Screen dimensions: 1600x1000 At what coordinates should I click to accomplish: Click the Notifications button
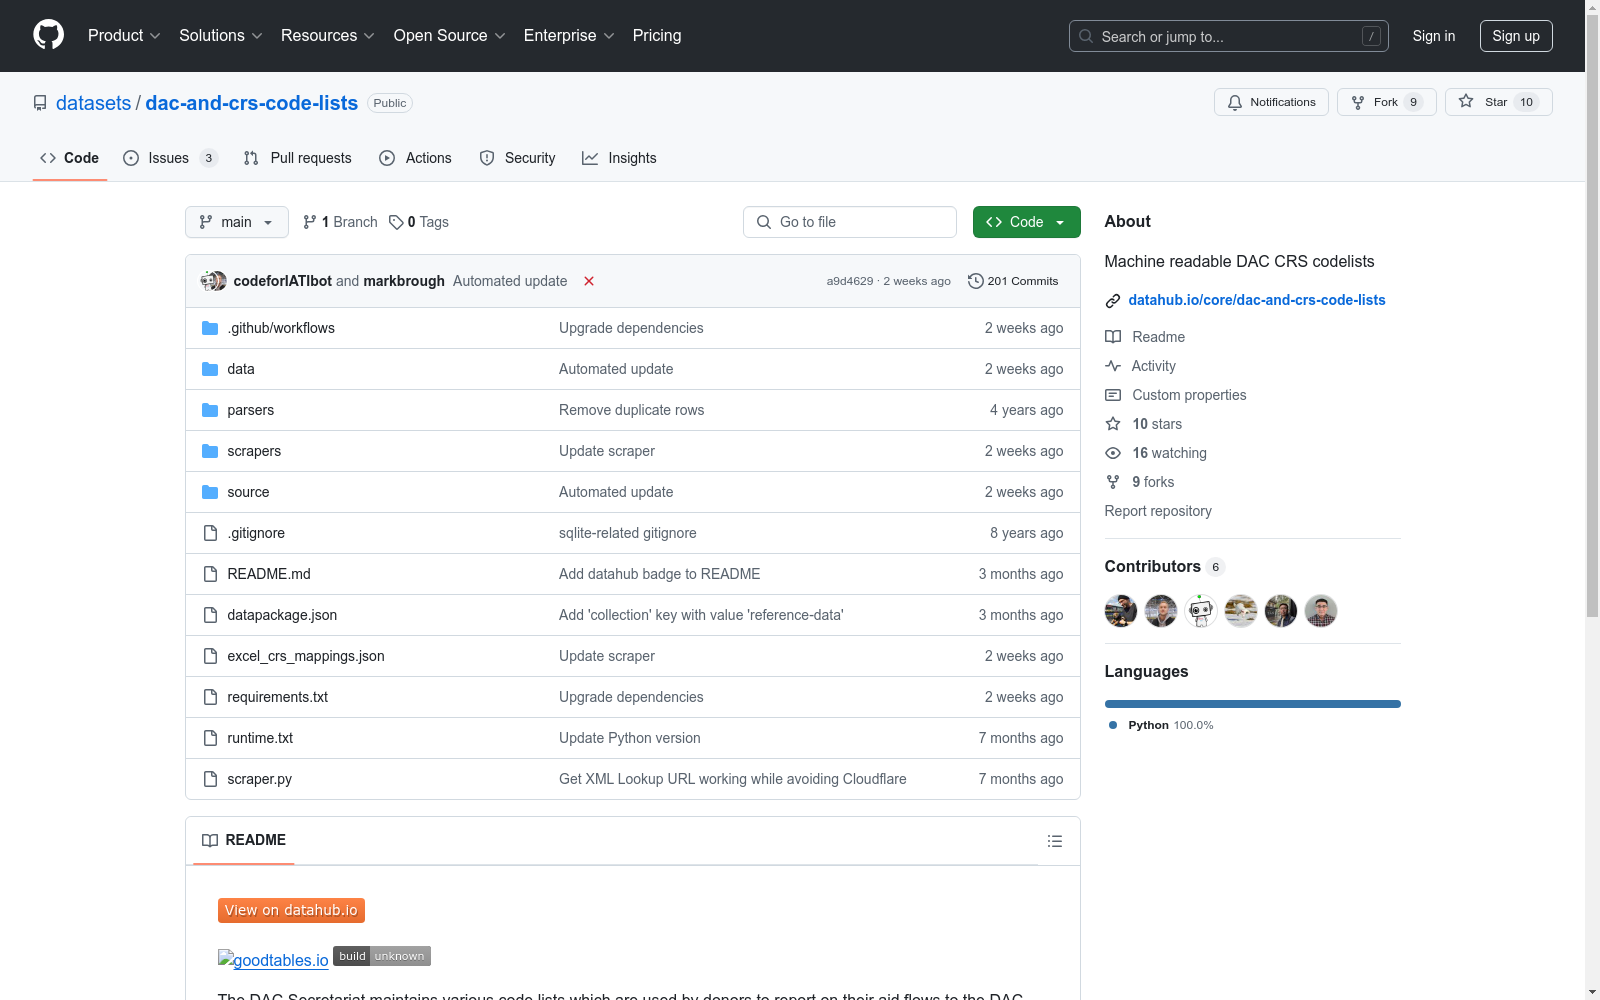tap(1271, 102)
